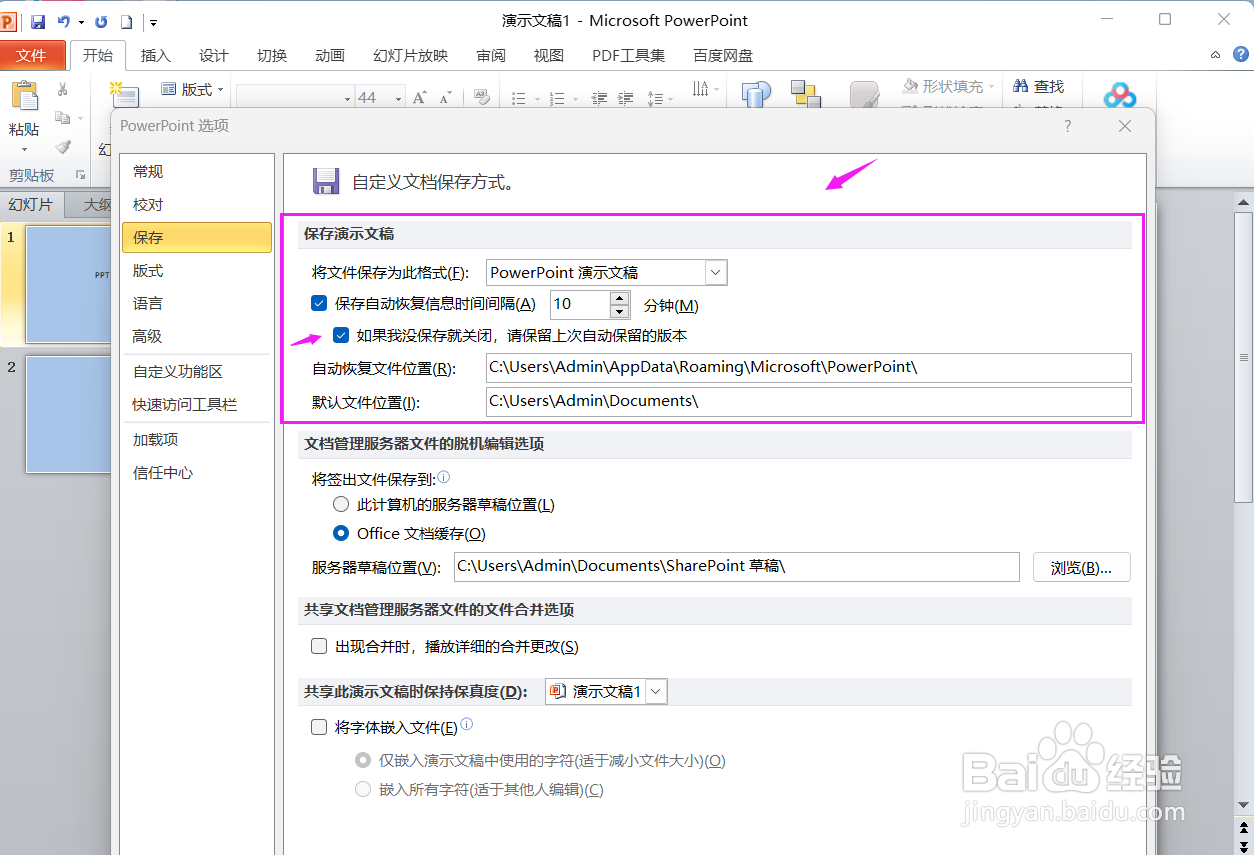Click the Bullets list icon
The image size is (1254, 855).
tap(519, 98)
